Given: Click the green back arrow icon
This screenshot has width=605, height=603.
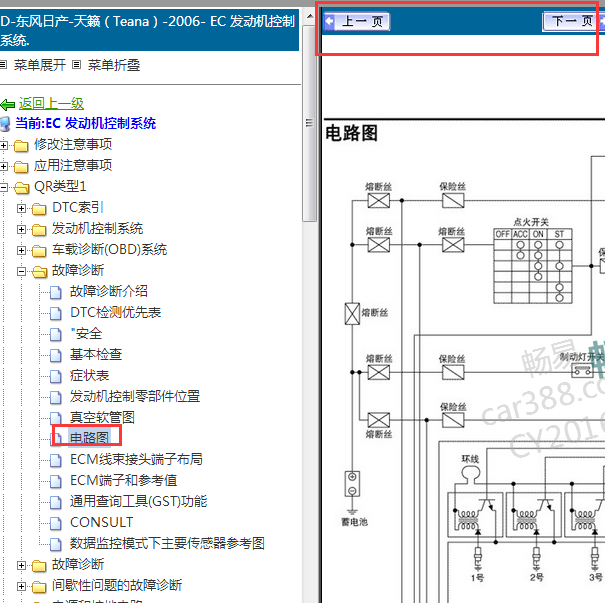Looking at the screenshot, I should pos(7,104).
